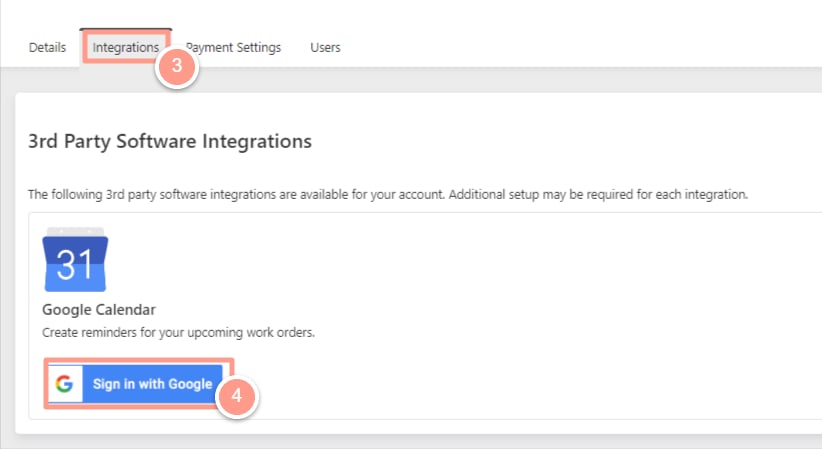This screenshot has height=449, width=822.
Task: Switch to the Integrations tab
Action: [126, 47]
